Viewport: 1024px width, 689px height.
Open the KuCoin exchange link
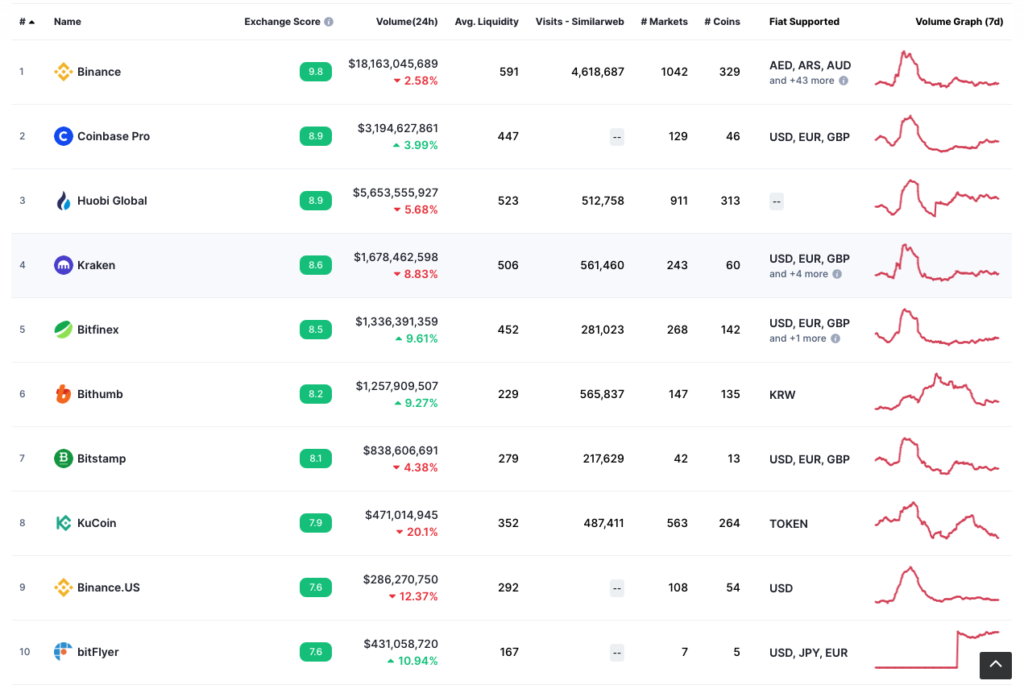point(97,523)
